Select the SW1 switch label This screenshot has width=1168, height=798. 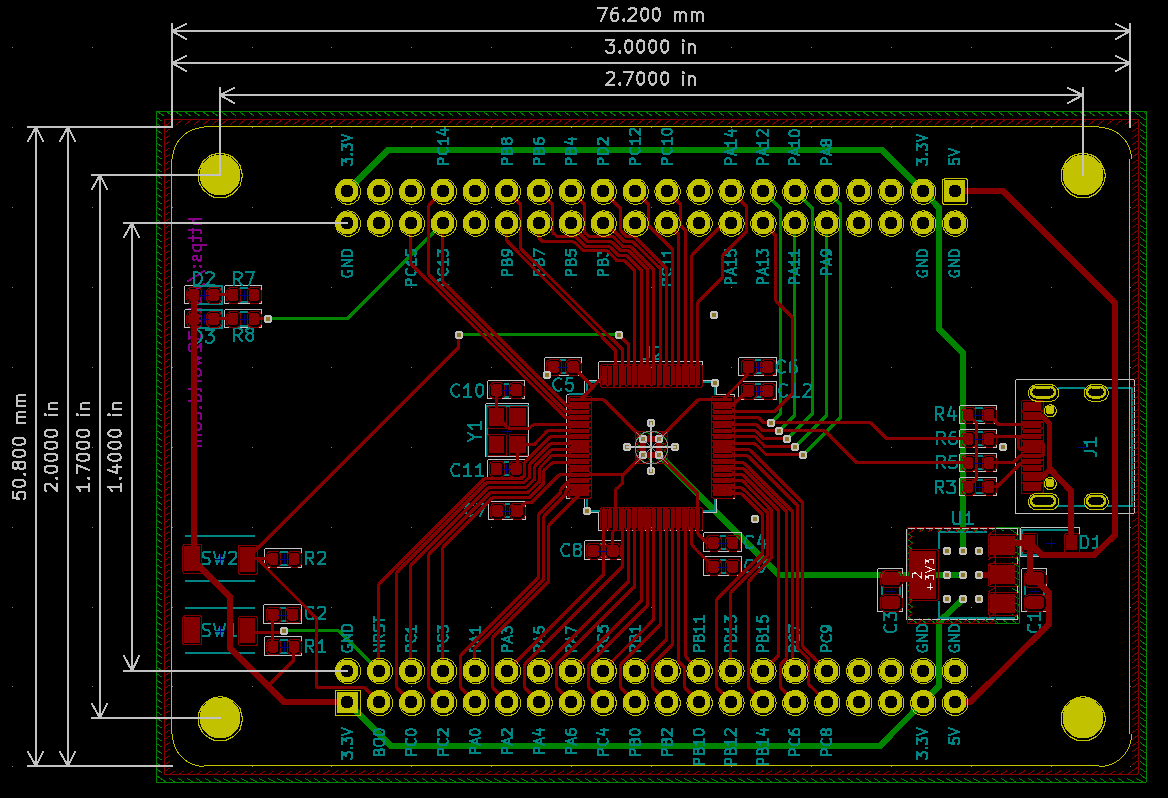pyautogui.click(x=218, y=630)
